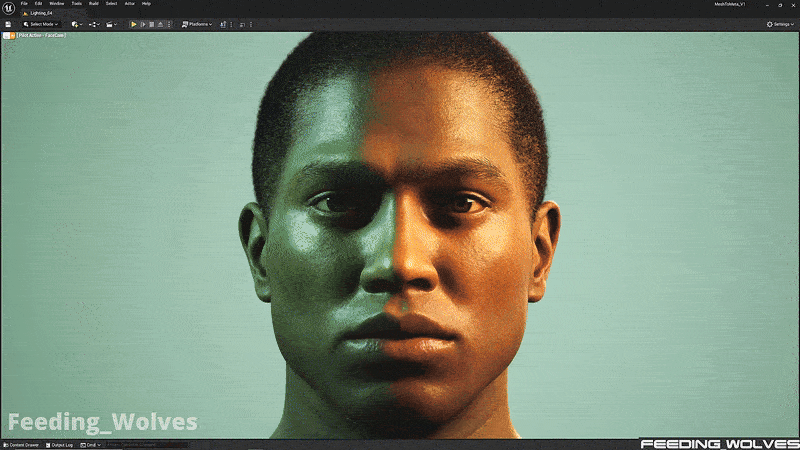Open the Select menu
This screenshot has width=800, height=450.
click(111, 4)
